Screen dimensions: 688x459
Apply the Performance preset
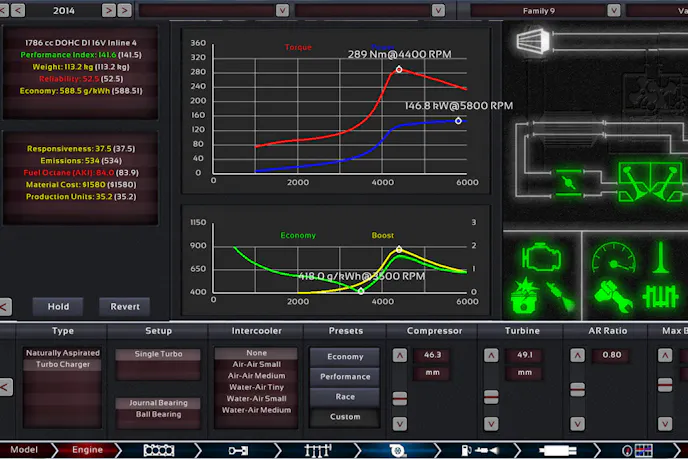[x=345, y=377]
